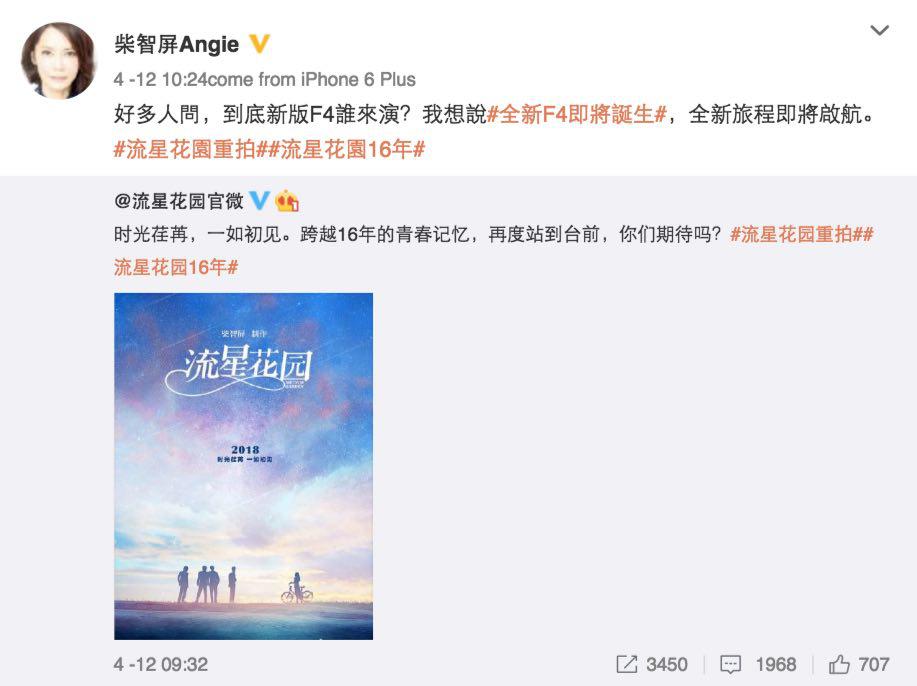Image resolution: width=917 pixels, height=686 pixels.
Task: Open @流星花园官微 account link
Action: pyautogui.click(x=179, y=201)
